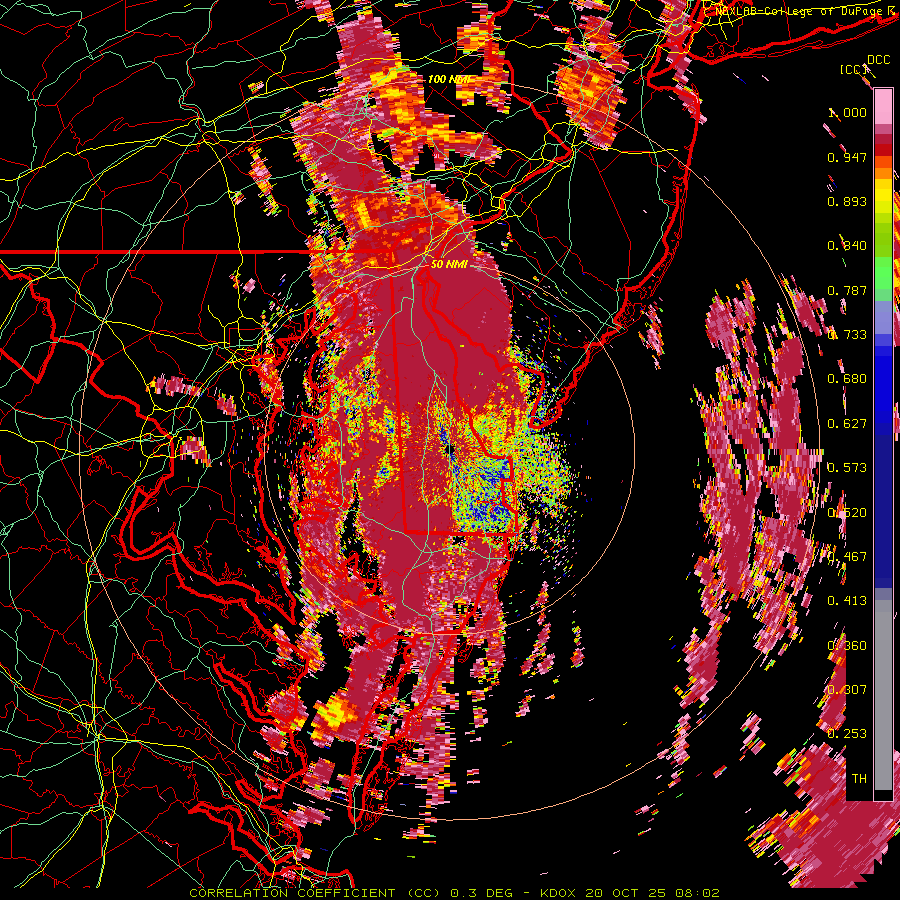The height and width of the screenshot is (900, 900).
Task: Click the 0.307 scale value
Action: click(x=847, y=690)
